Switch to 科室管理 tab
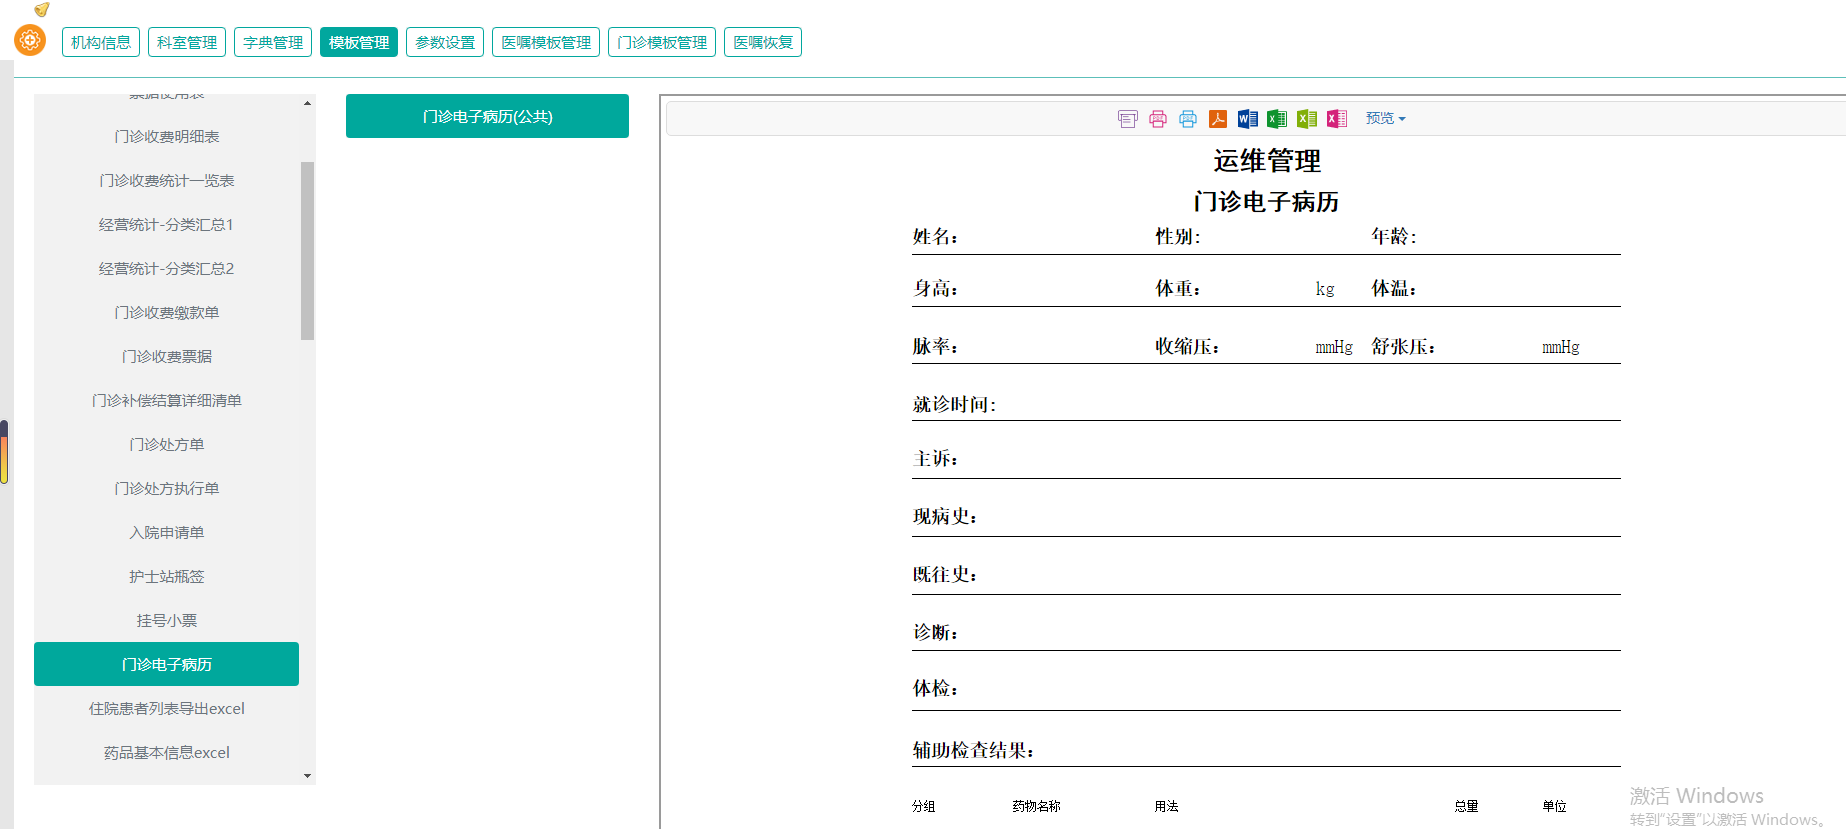The width and height of the screenshot is (1846, 829). tap(187, 42)
